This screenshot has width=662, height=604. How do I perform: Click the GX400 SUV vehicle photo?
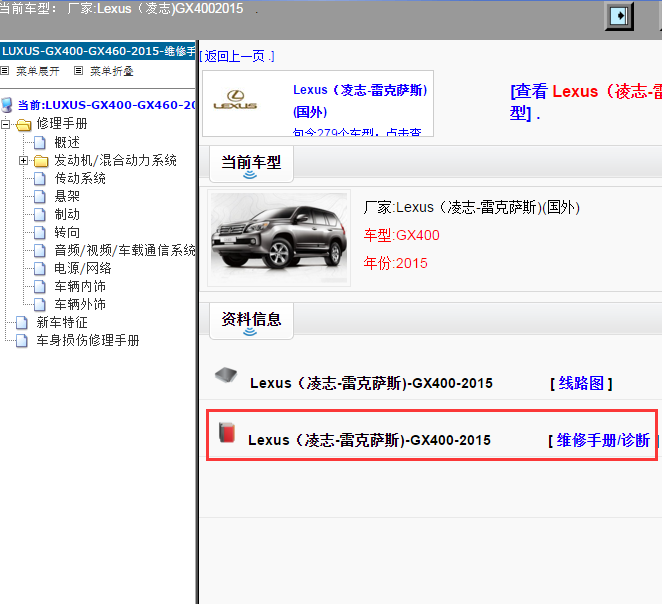tap(279, 238)
